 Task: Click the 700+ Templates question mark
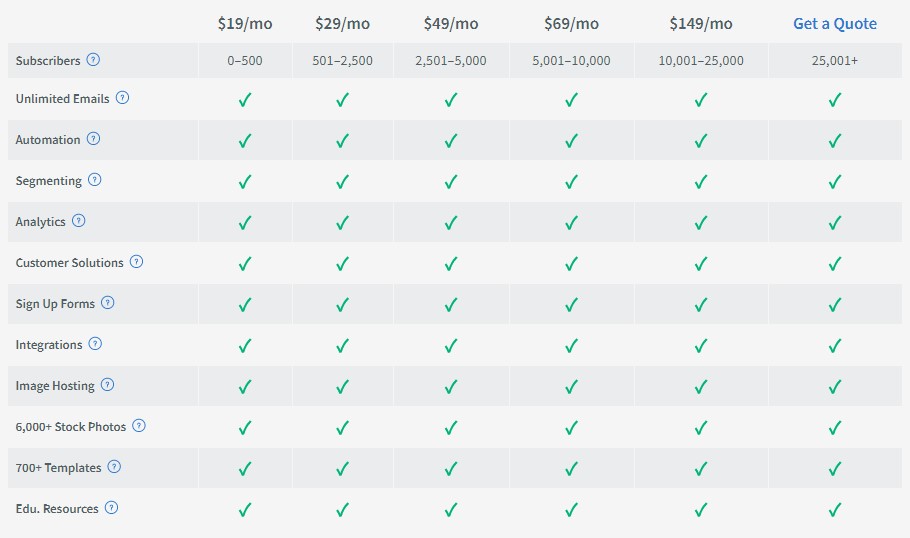coord(114,467)
